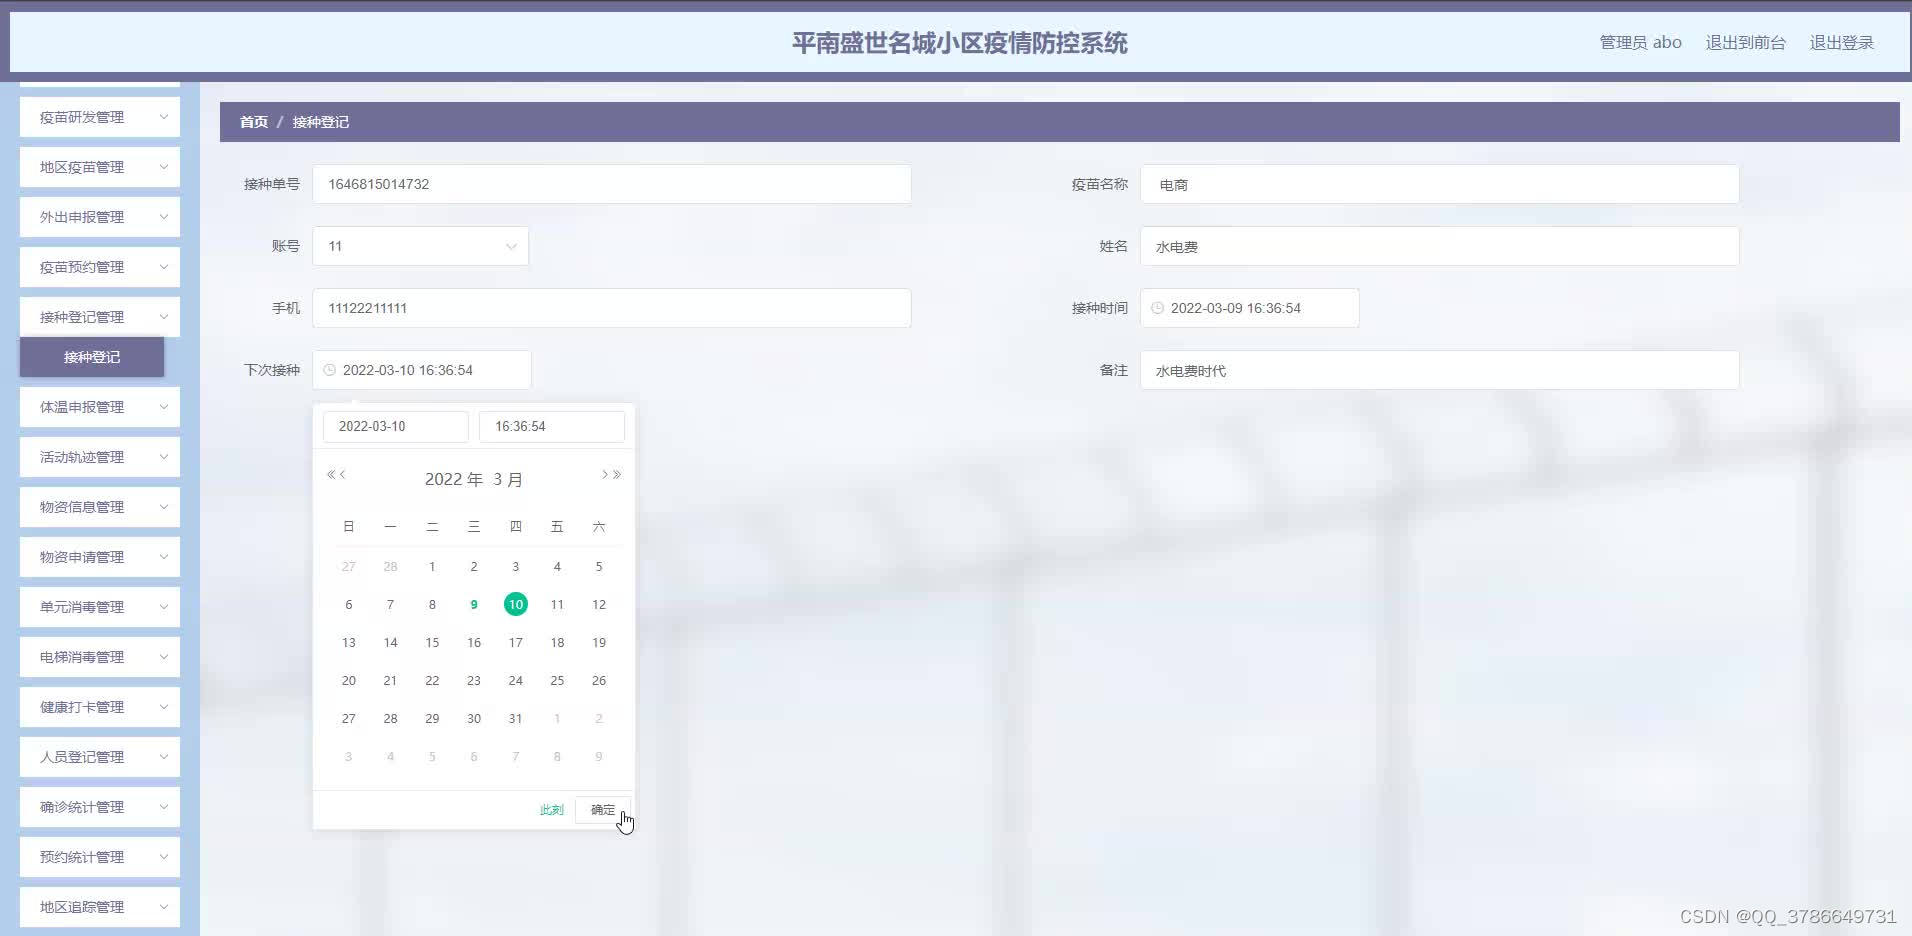Screen dimensions: 1912x936
Task: Open 预约统计管理 menu
Action: pyautogui.click(x=100, y=857)
